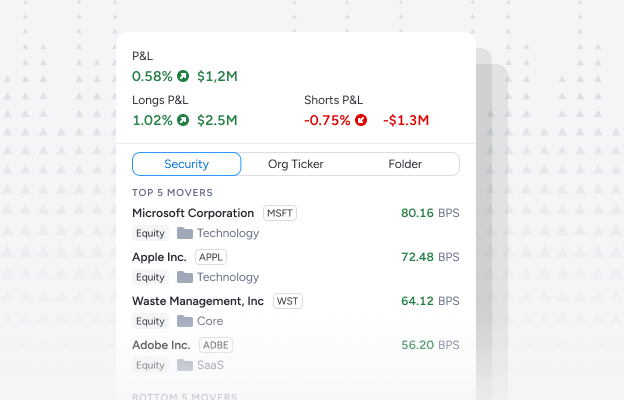
Task: Click the $1,2M P&L amount
Action: pyautogui.click(x=217, y=76)
